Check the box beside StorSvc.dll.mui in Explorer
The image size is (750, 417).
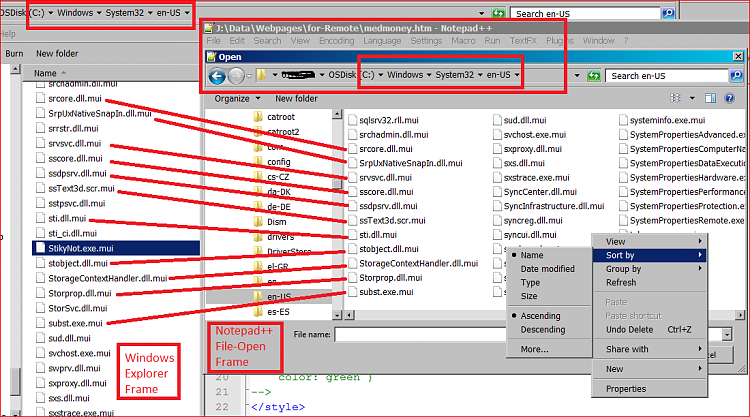(x=41, y=308)
